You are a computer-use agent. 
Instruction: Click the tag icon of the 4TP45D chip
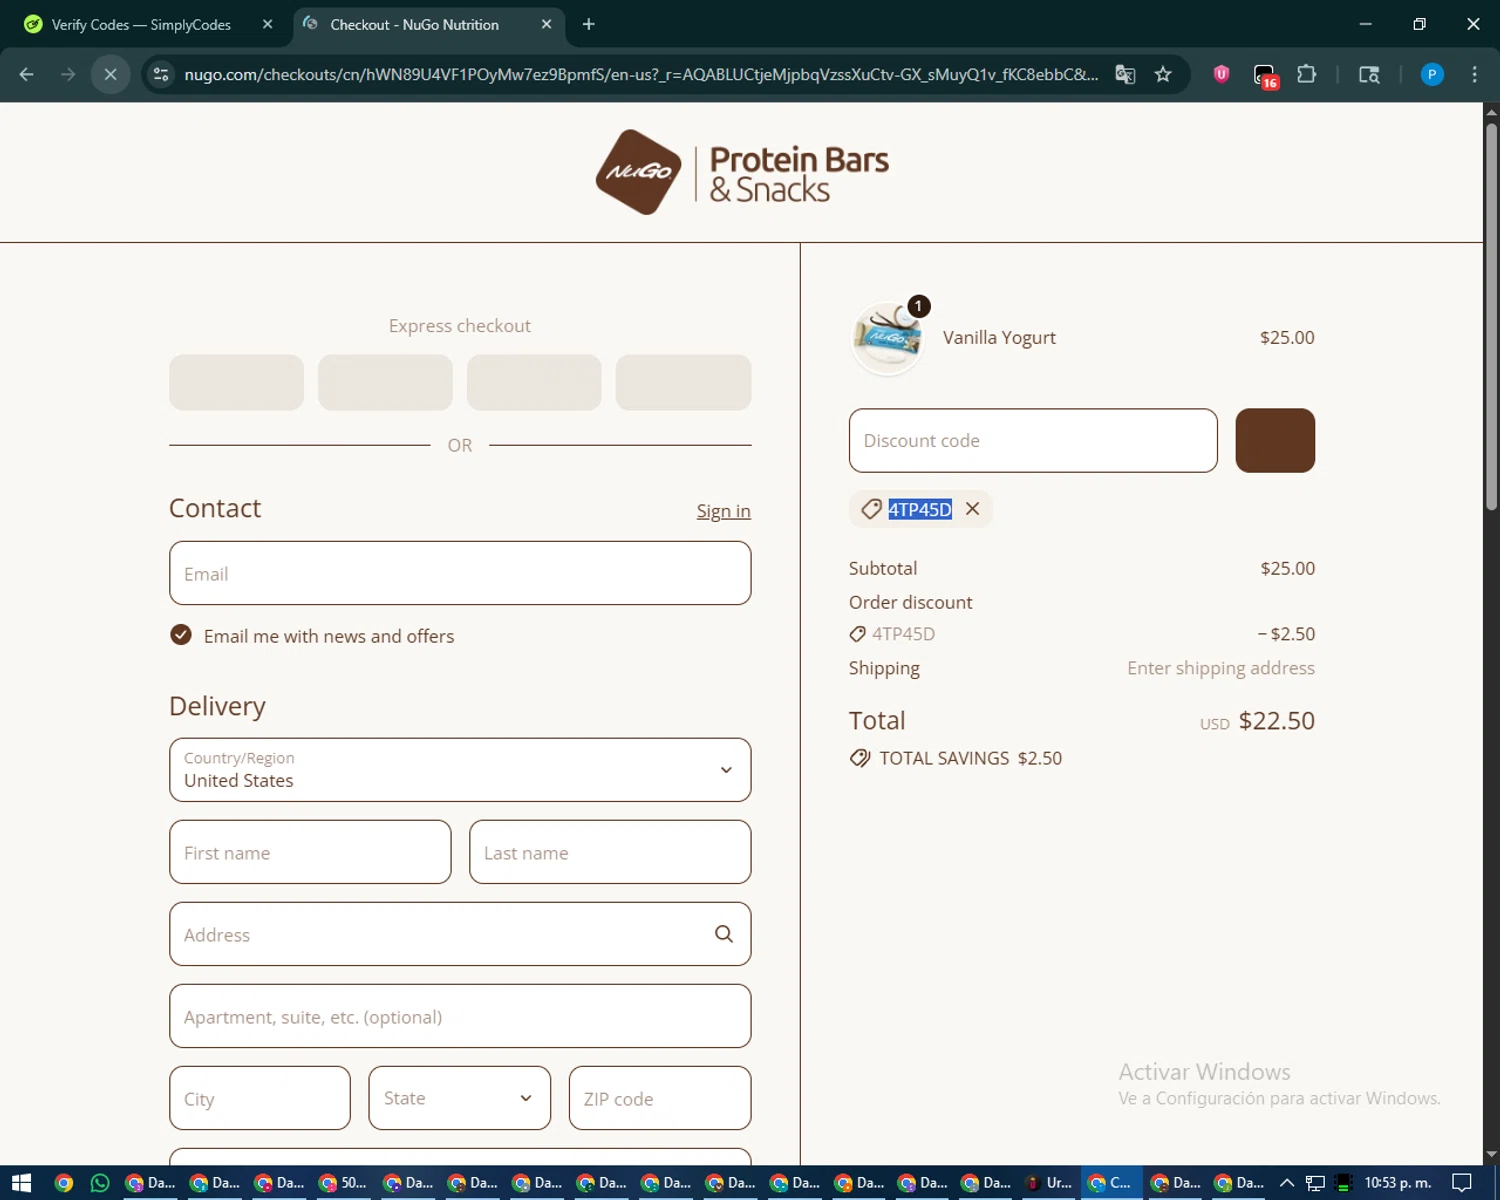[x=871, y=509]
